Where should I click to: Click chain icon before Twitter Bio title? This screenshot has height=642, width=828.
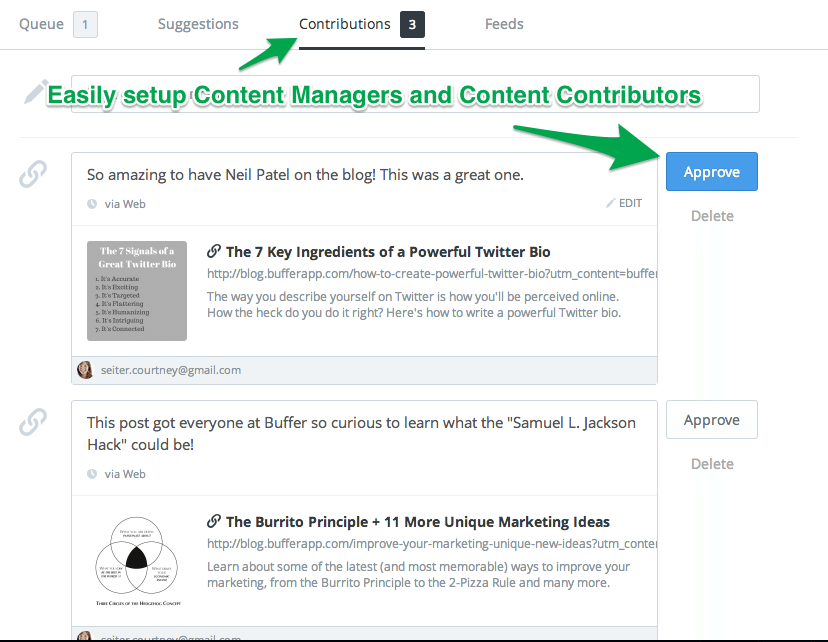pos(213,251)
